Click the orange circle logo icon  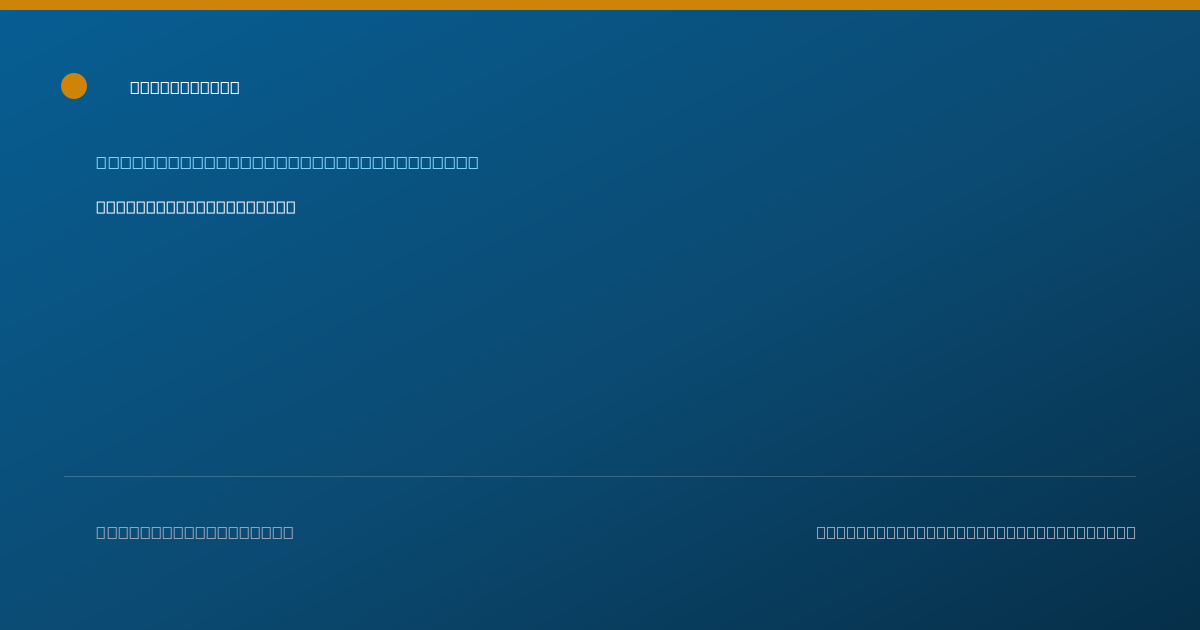[x=74, y=86]
